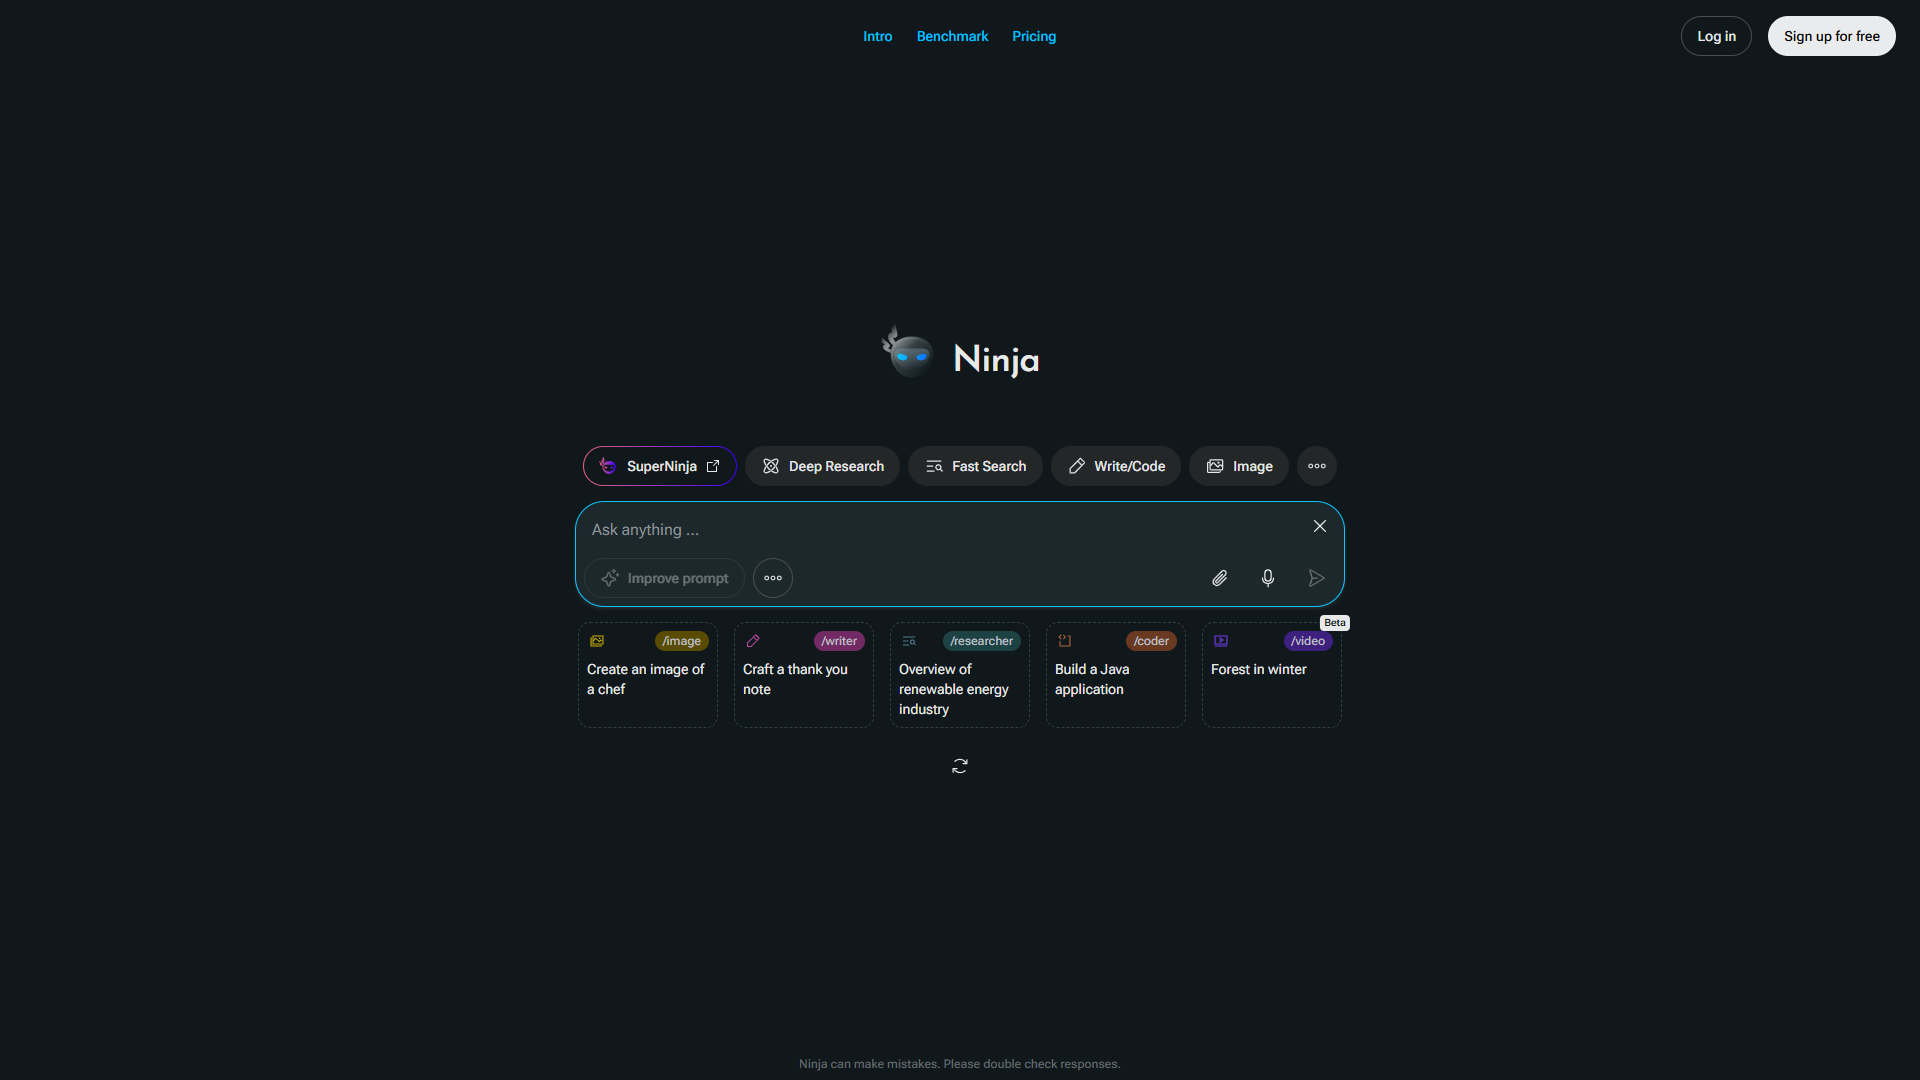Click the /writer tag badge

coord(839,641)
